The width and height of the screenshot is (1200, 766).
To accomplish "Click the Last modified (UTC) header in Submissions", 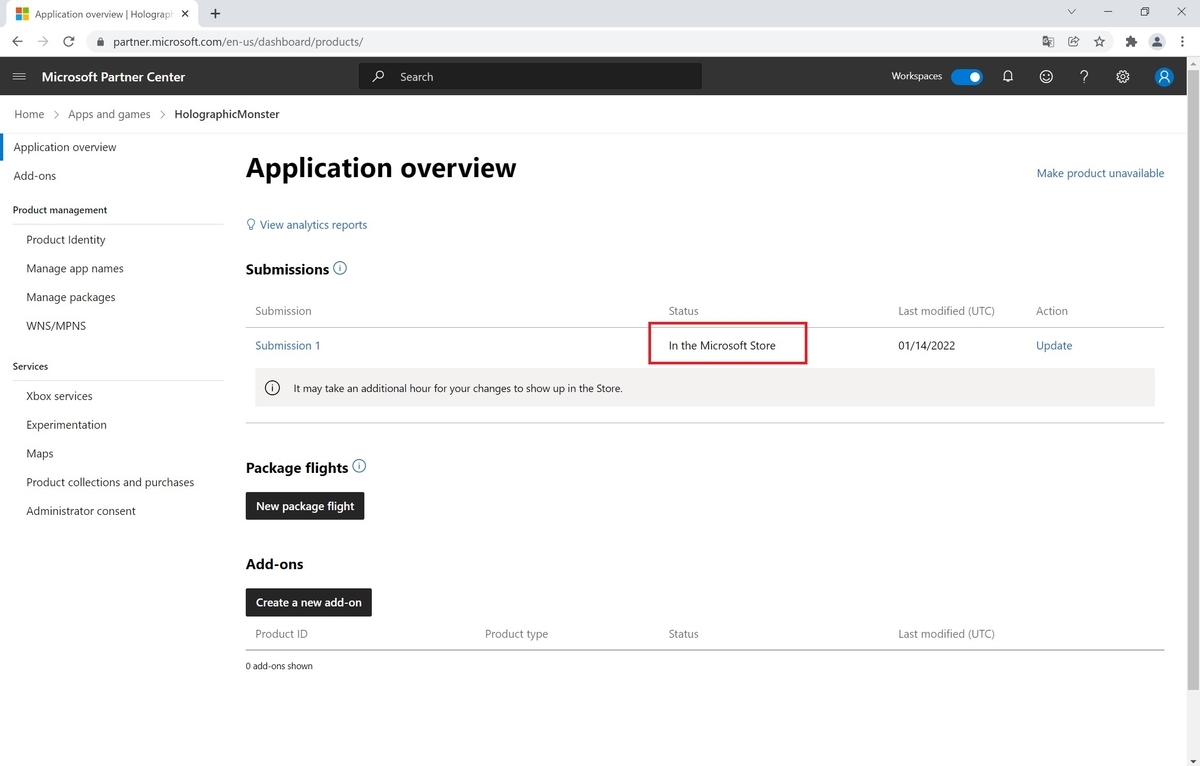I will [x=946, y=311].
